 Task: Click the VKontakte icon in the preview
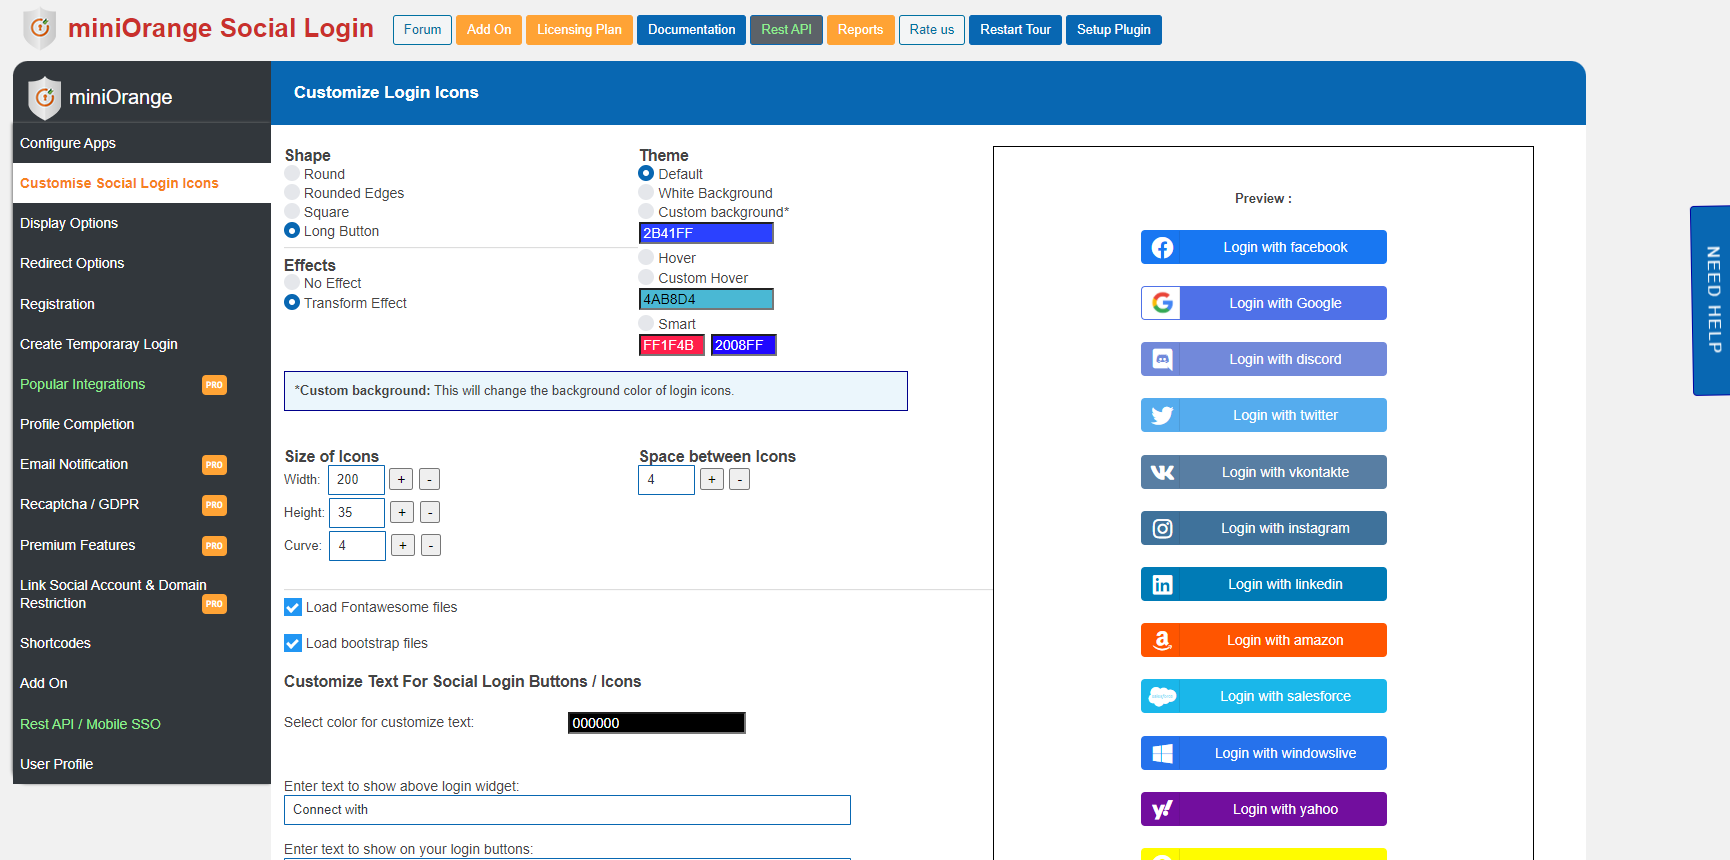pos(1162,472)
